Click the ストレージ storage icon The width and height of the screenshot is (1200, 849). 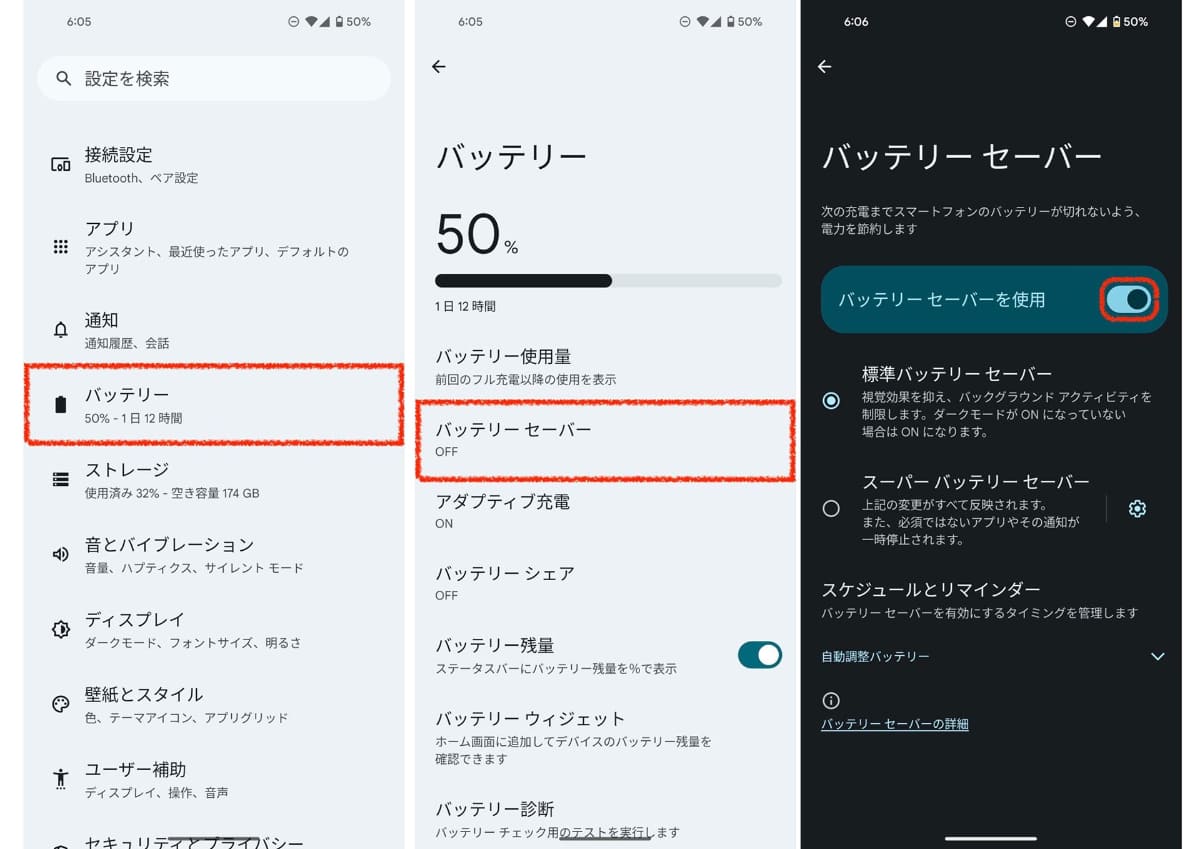click(x=62, y=478)
